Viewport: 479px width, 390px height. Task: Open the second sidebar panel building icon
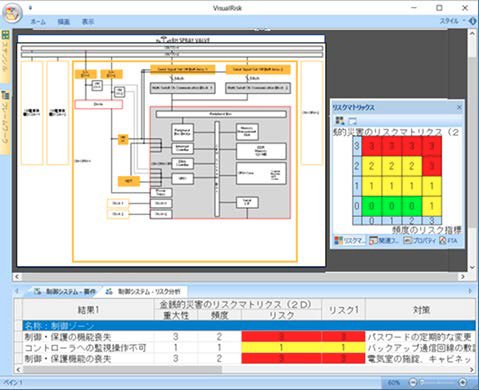[x=5, y=95]
